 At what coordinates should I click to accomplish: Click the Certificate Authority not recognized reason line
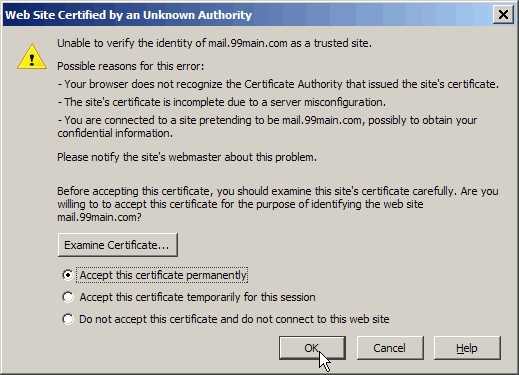click(278, 84)
